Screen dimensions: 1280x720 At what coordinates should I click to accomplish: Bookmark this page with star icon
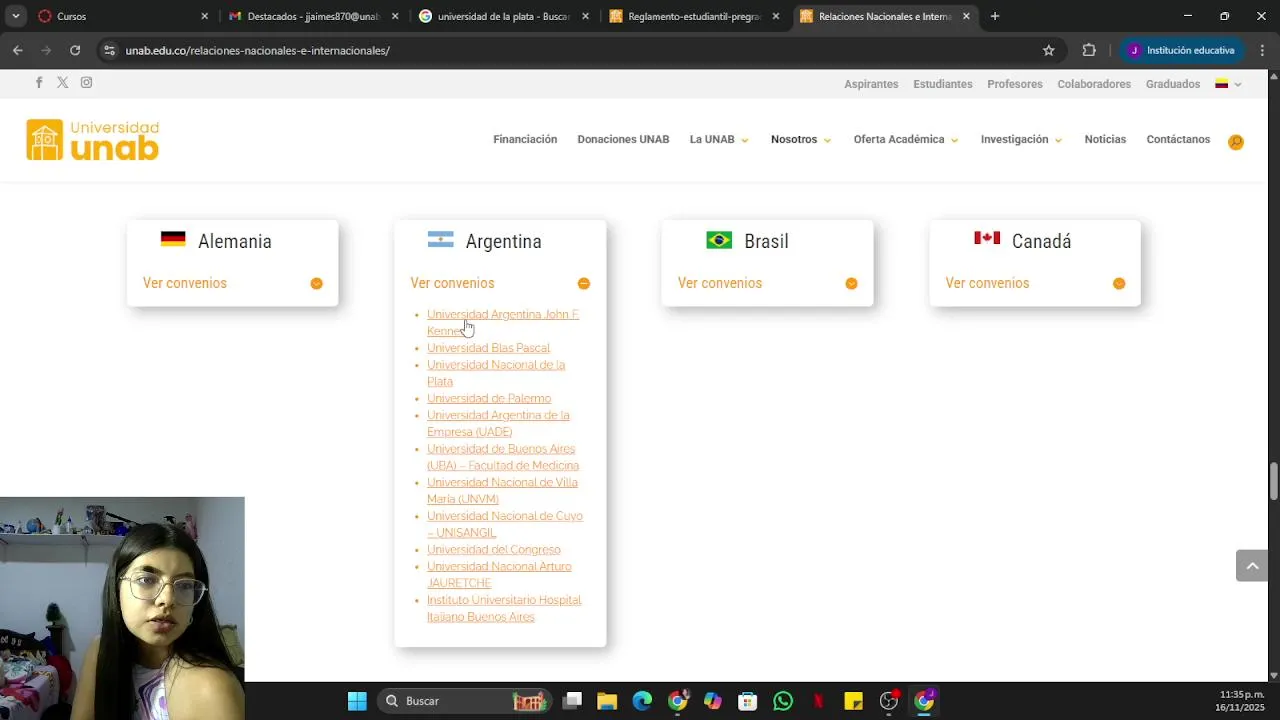tap(1049, 50)
